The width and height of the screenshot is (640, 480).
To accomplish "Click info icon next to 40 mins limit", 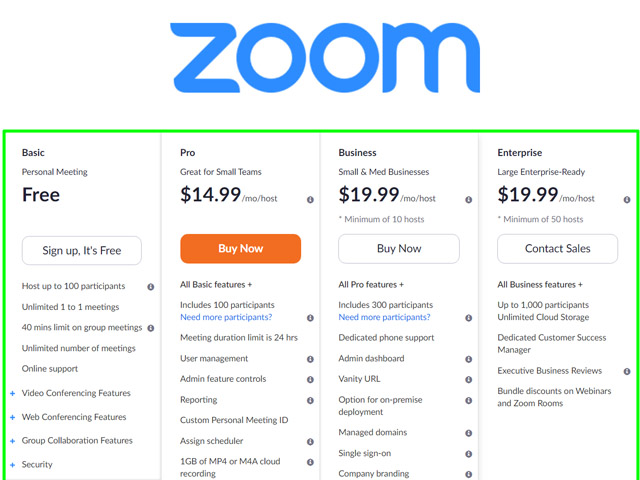I will [151, 328].
